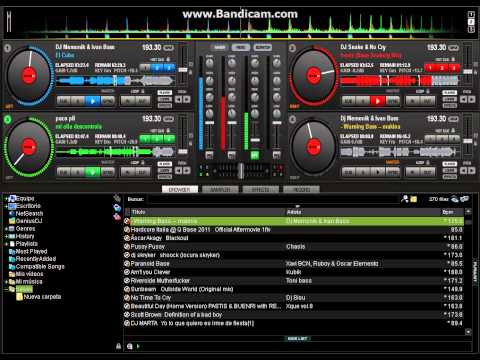
Task: Sync deck 2 with its sync button
Action: pos(392,101)
